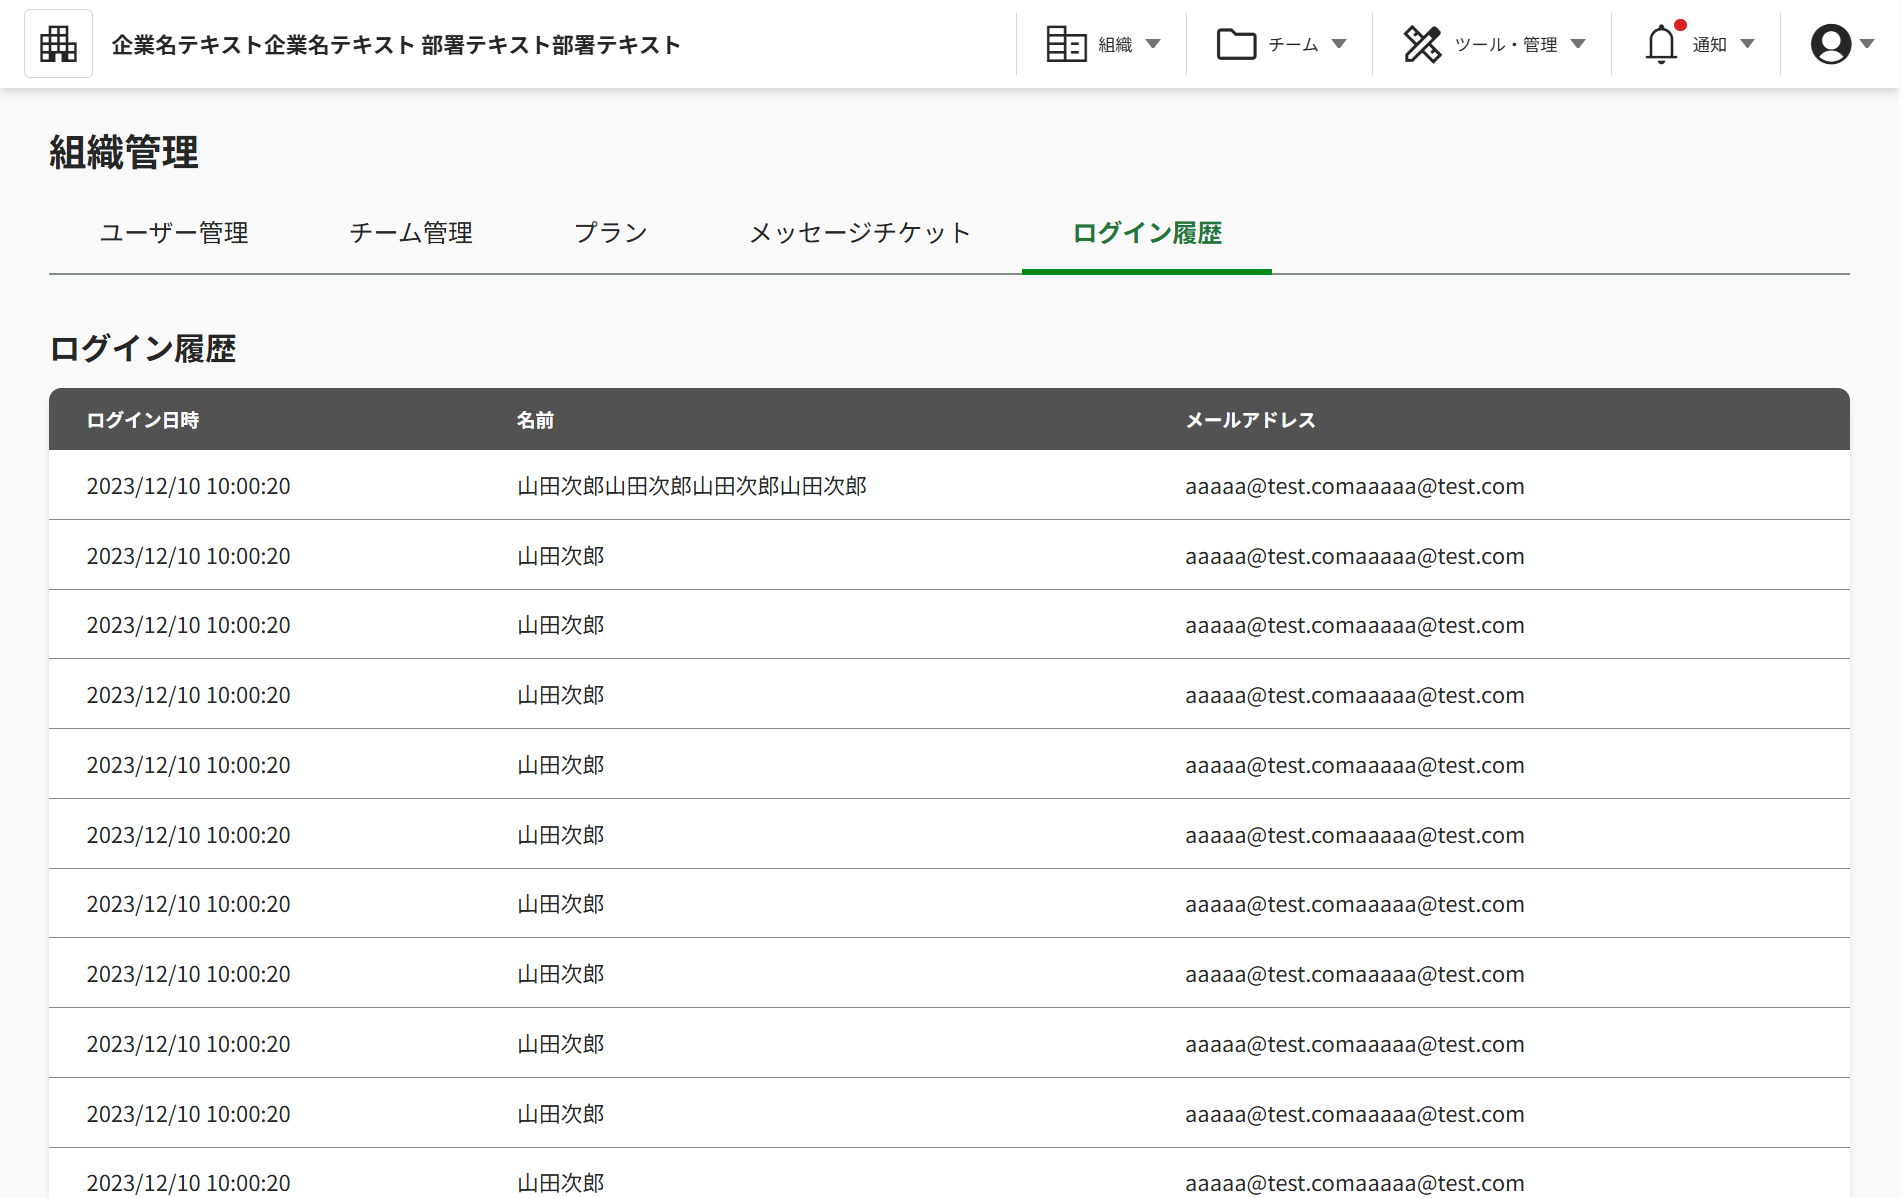Click the email in the third table row
1902x1198 pixels.
point(1355,625)
